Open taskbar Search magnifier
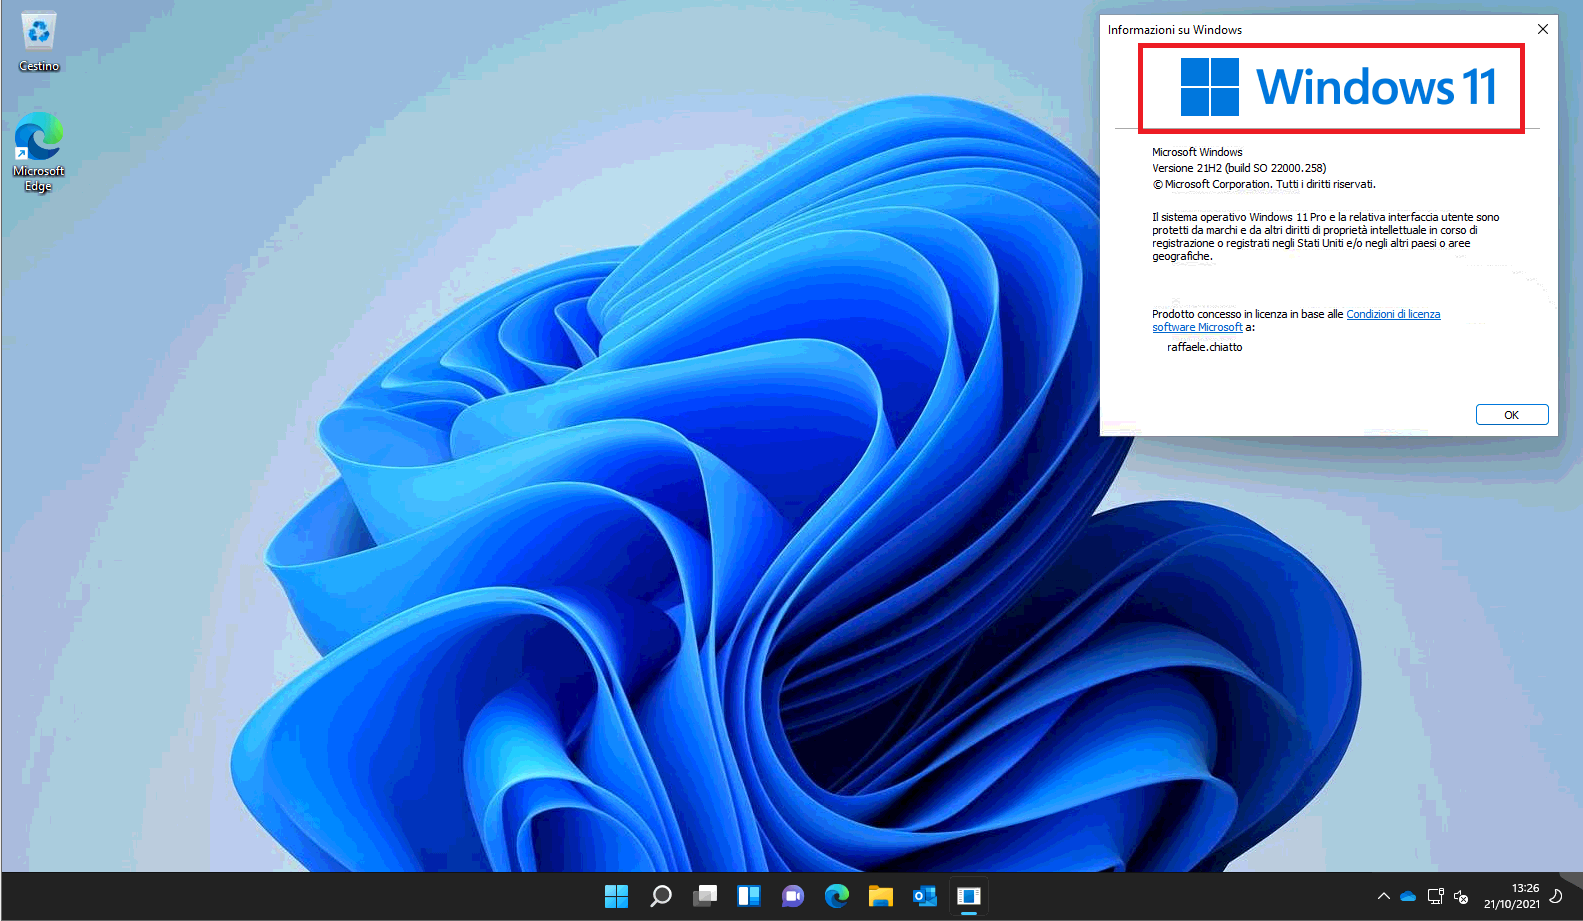 point(661,896)
